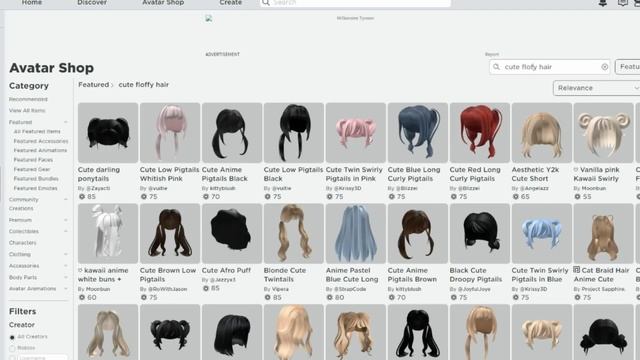
Task: Visit creator @StrapCode profile link
Action: [x=350, y=289]
